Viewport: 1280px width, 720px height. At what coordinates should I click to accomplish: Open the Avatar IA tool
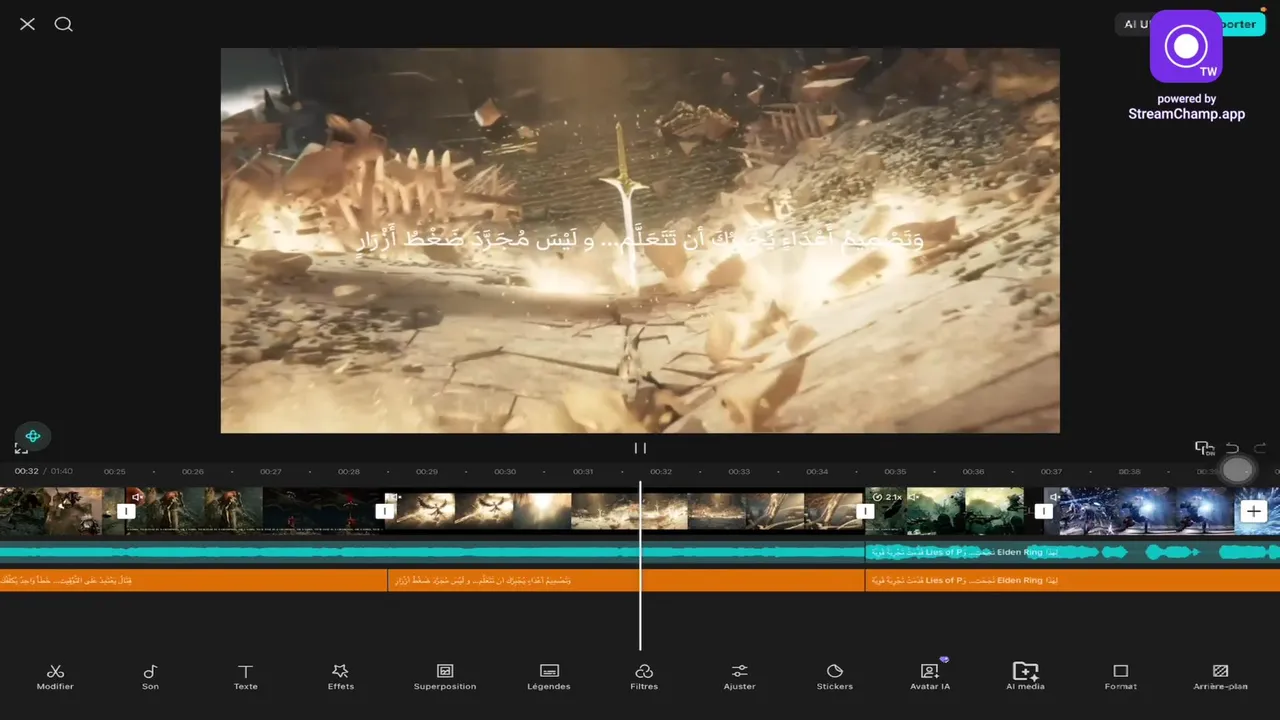930,677
